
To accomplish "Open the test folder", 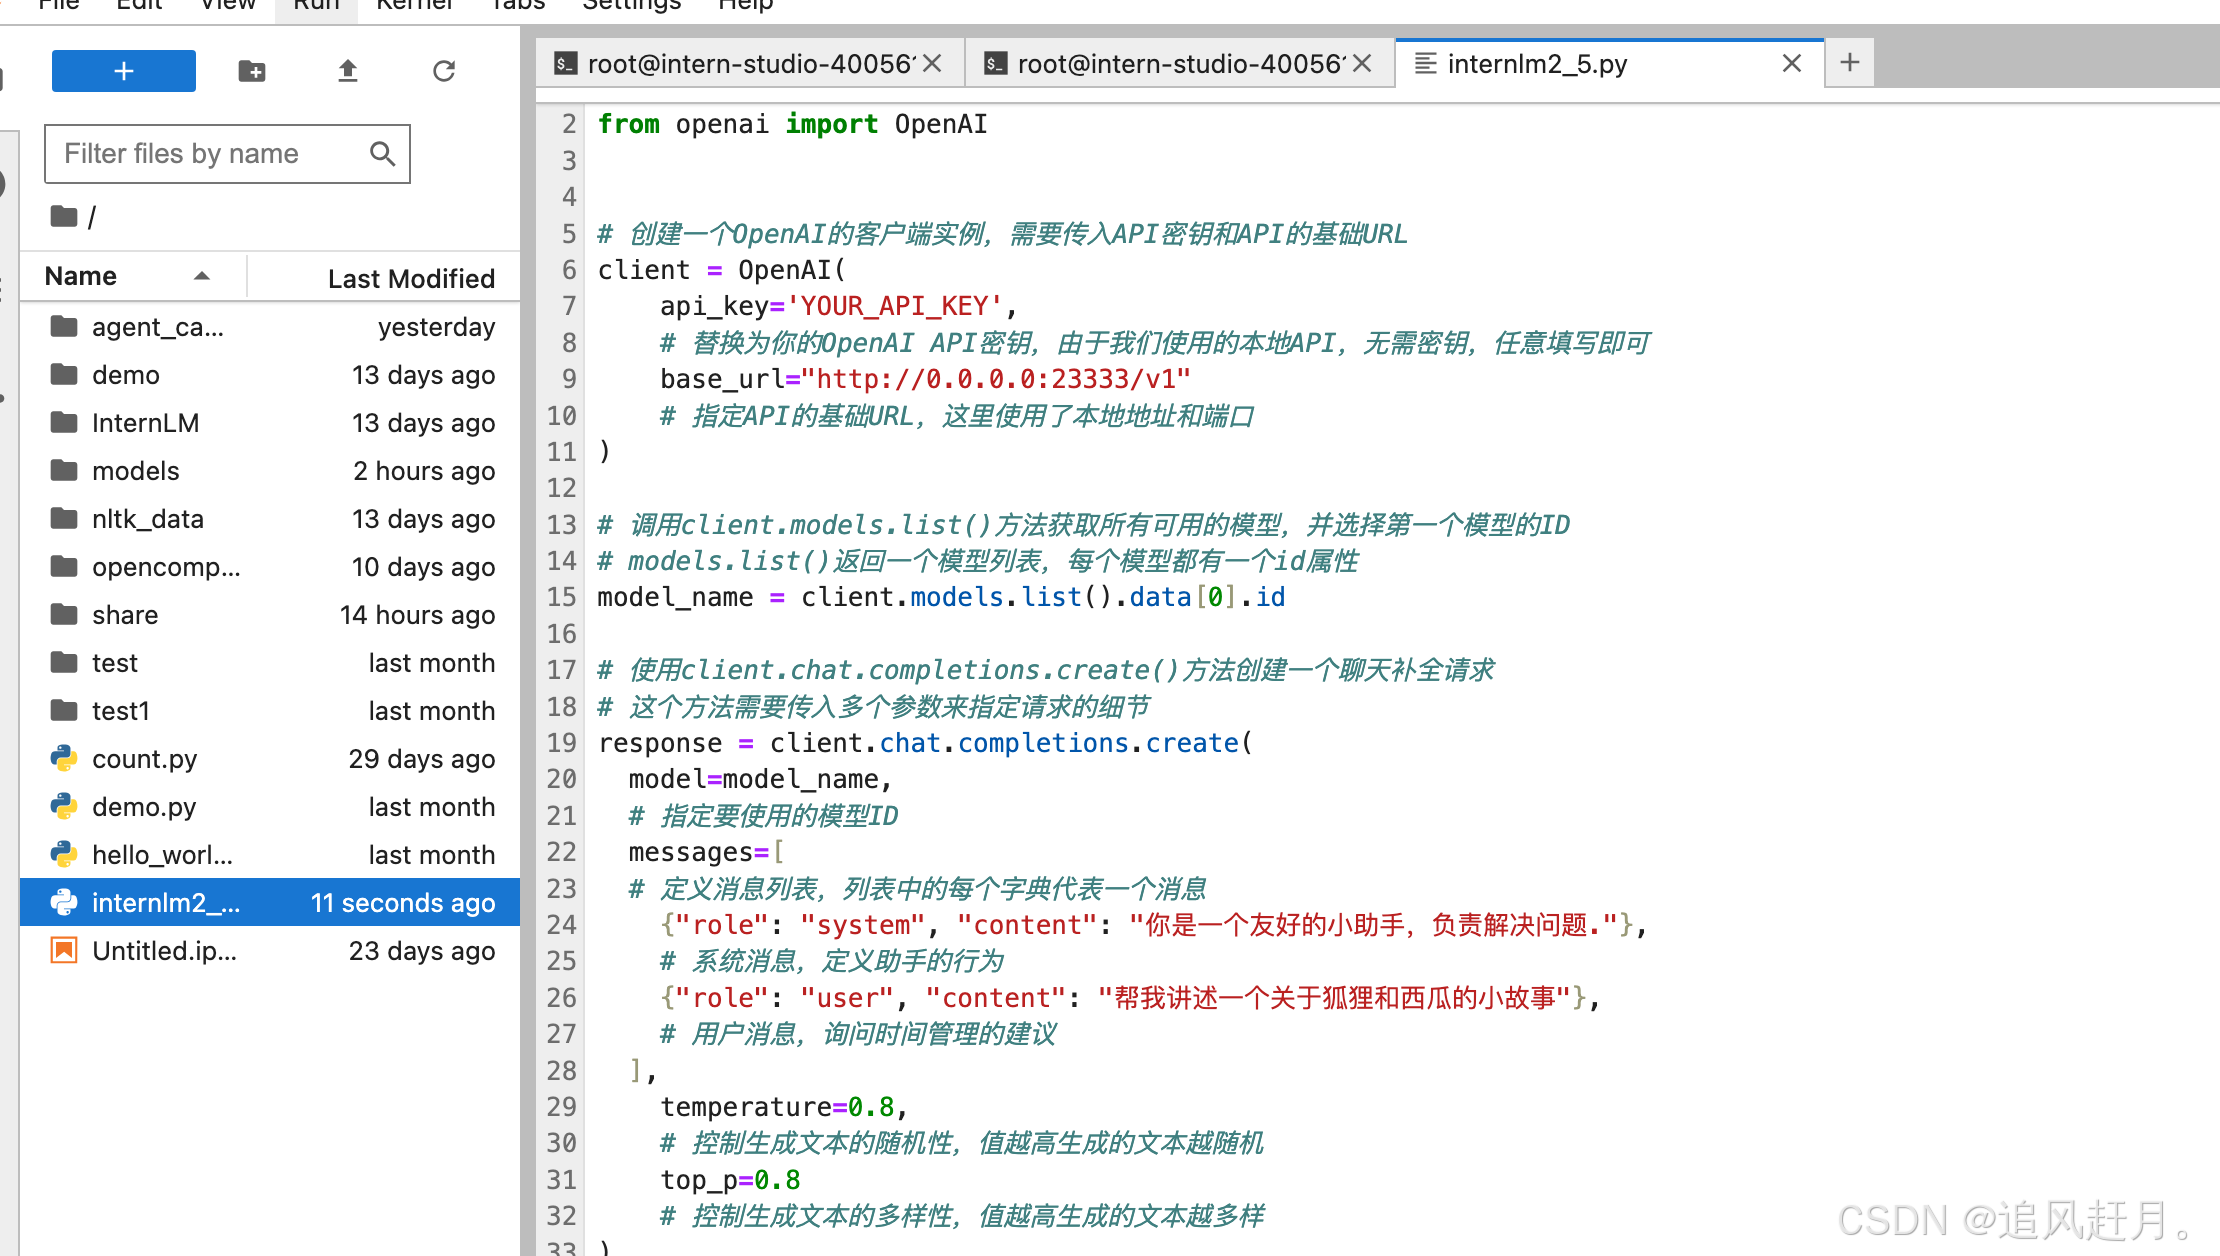I will [x=270, y=663].
